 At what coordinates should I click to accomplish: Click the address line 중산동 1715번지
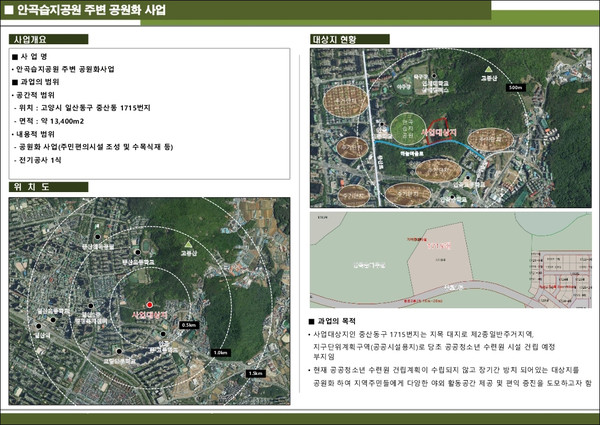82,108
